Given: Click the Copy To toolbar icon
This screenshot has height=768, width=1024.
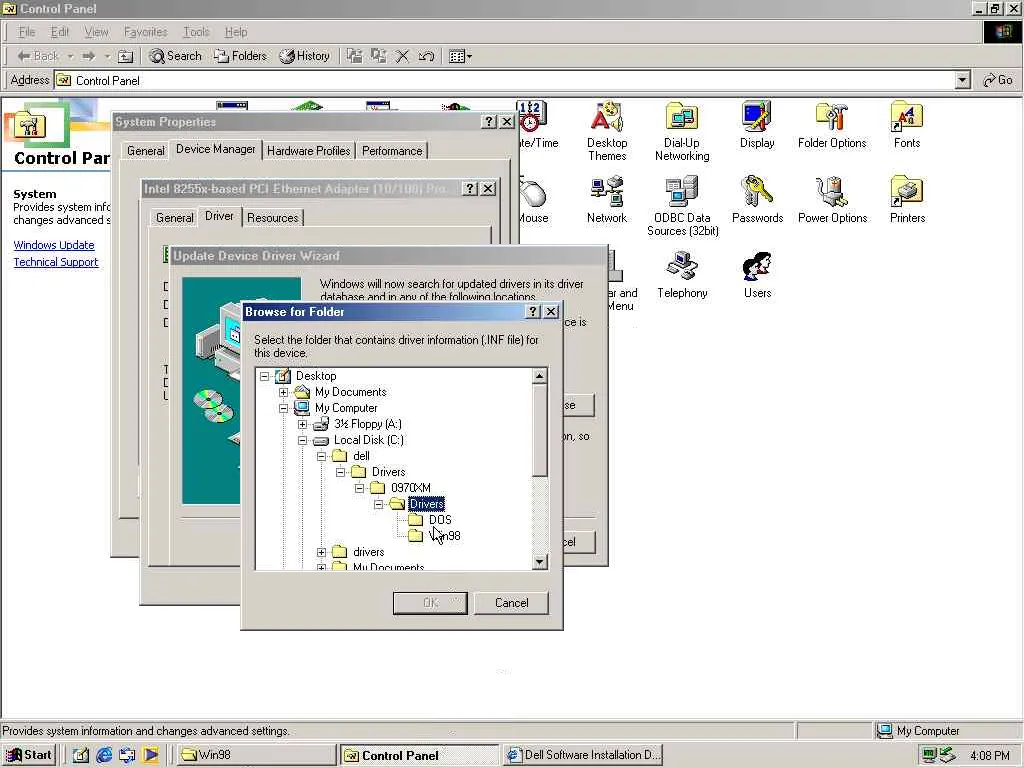Looking at the screenshot, I should click(x=379, y=56).
